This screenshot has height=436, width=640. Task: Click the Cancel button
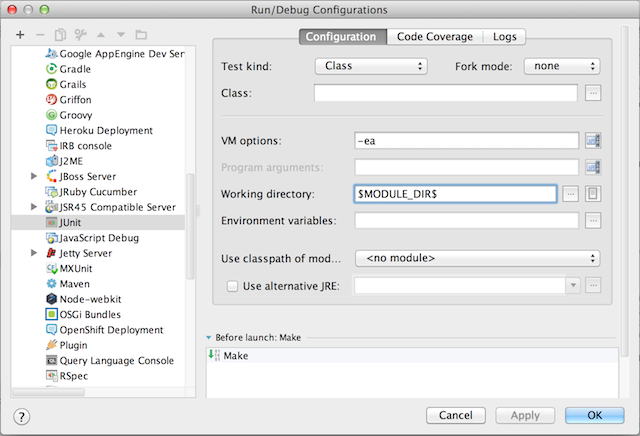456,416
